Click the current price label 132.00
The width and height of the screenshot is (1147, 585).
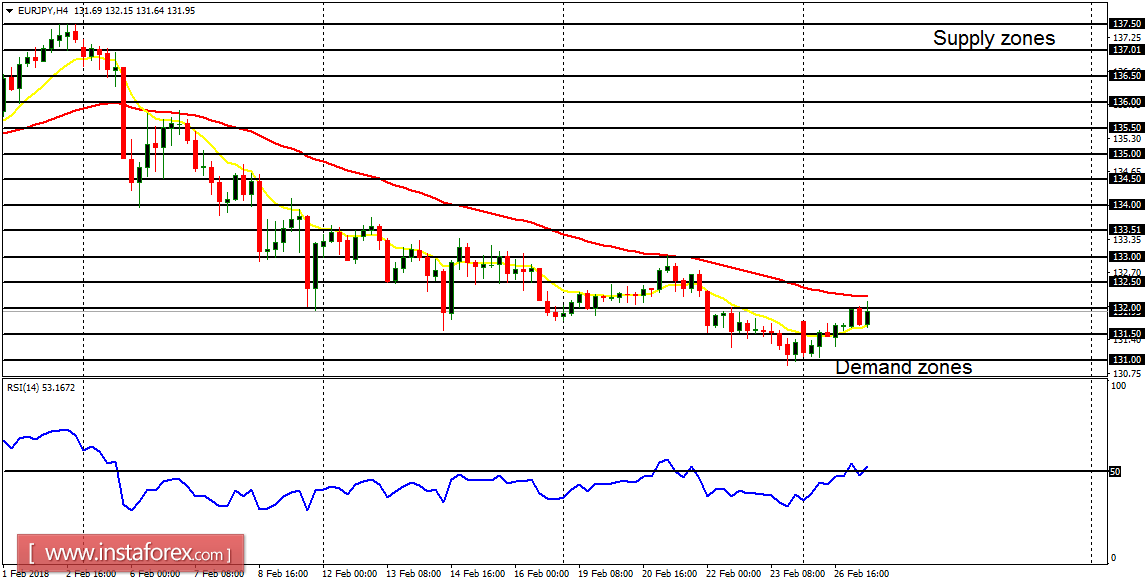coord(1125,308)
